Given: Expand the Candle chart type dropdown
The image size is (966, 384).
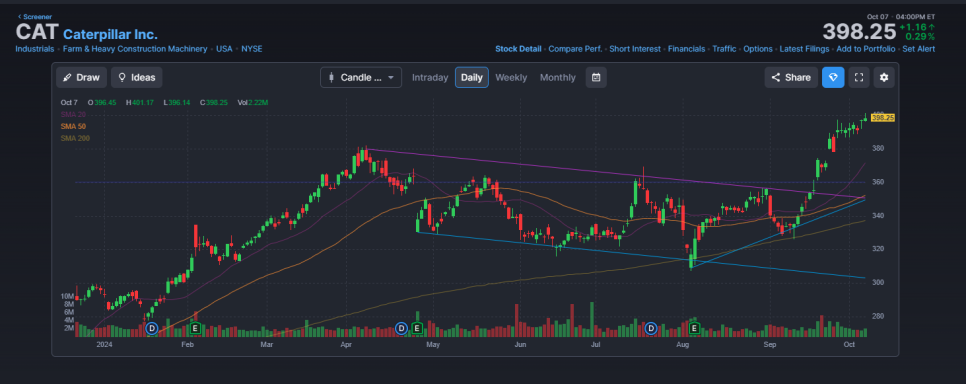Looking at the screenshot, I should click(361, 78).
